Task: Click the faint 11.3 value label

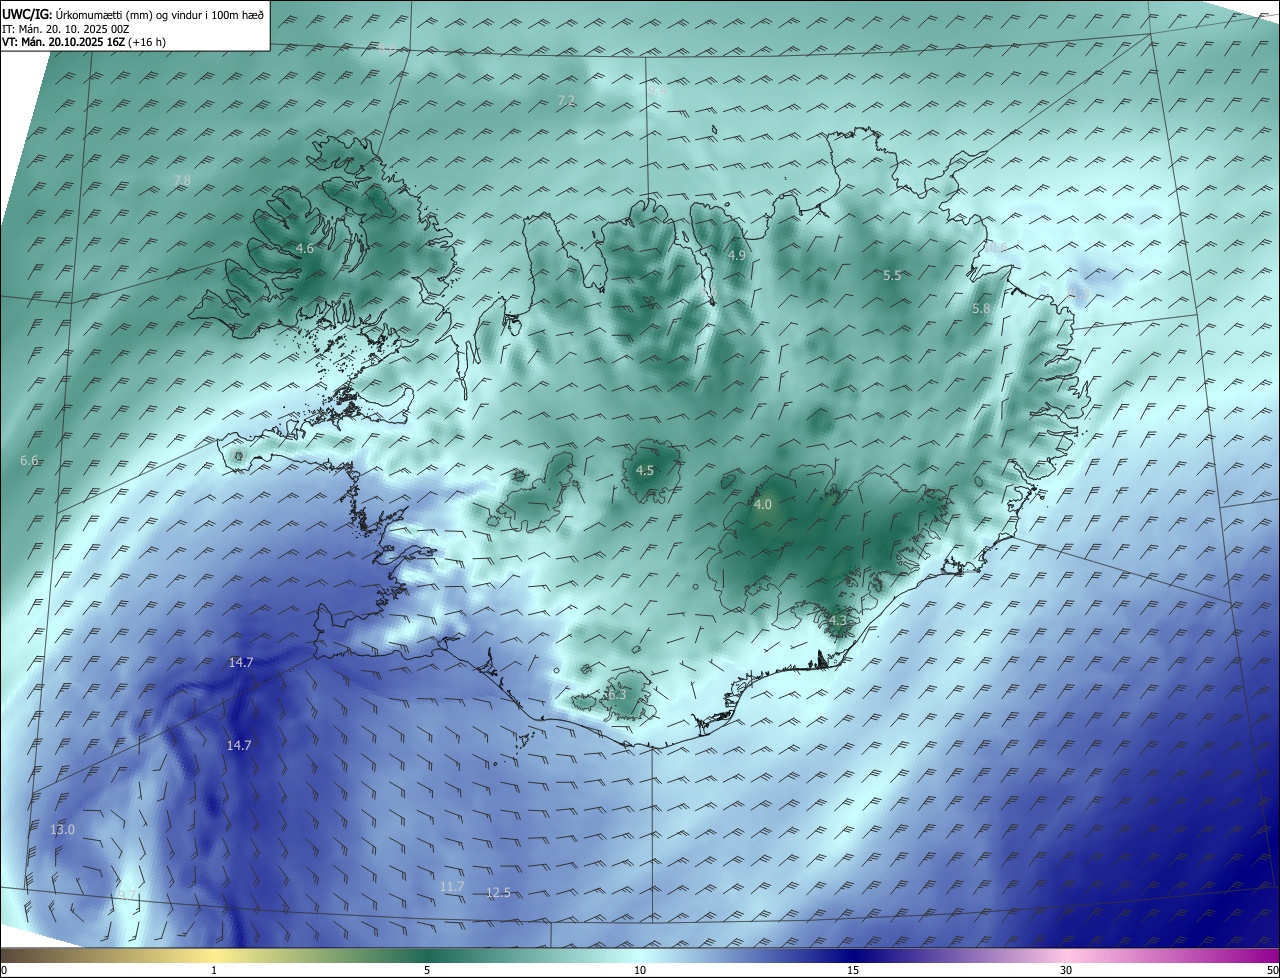Action: [1078, 293]
